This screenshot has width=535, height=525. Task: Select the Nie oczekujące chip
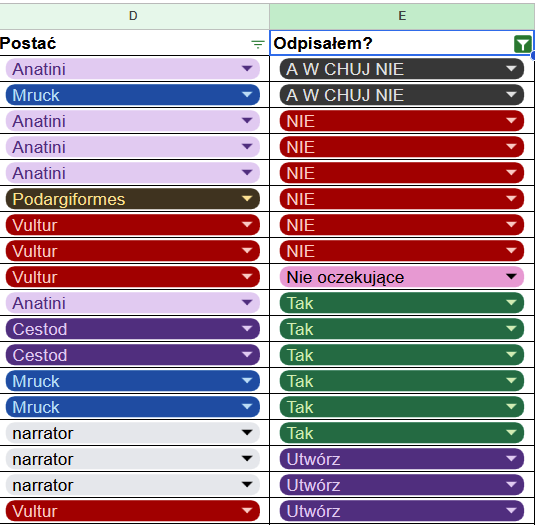(x=402, y=277)
